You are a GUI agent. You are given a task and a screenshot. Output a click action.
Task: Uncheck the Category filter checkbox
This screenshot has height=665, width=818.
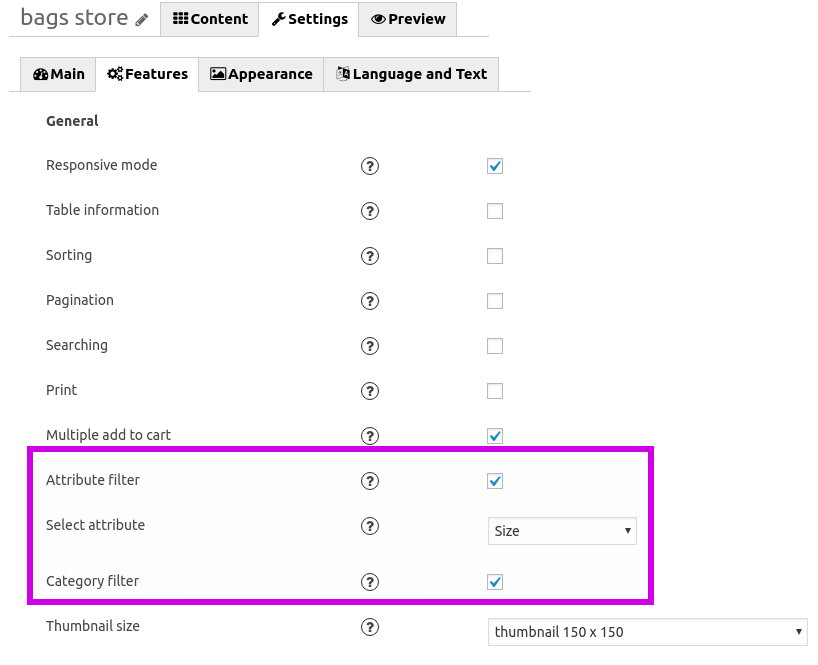click(495, 582)
